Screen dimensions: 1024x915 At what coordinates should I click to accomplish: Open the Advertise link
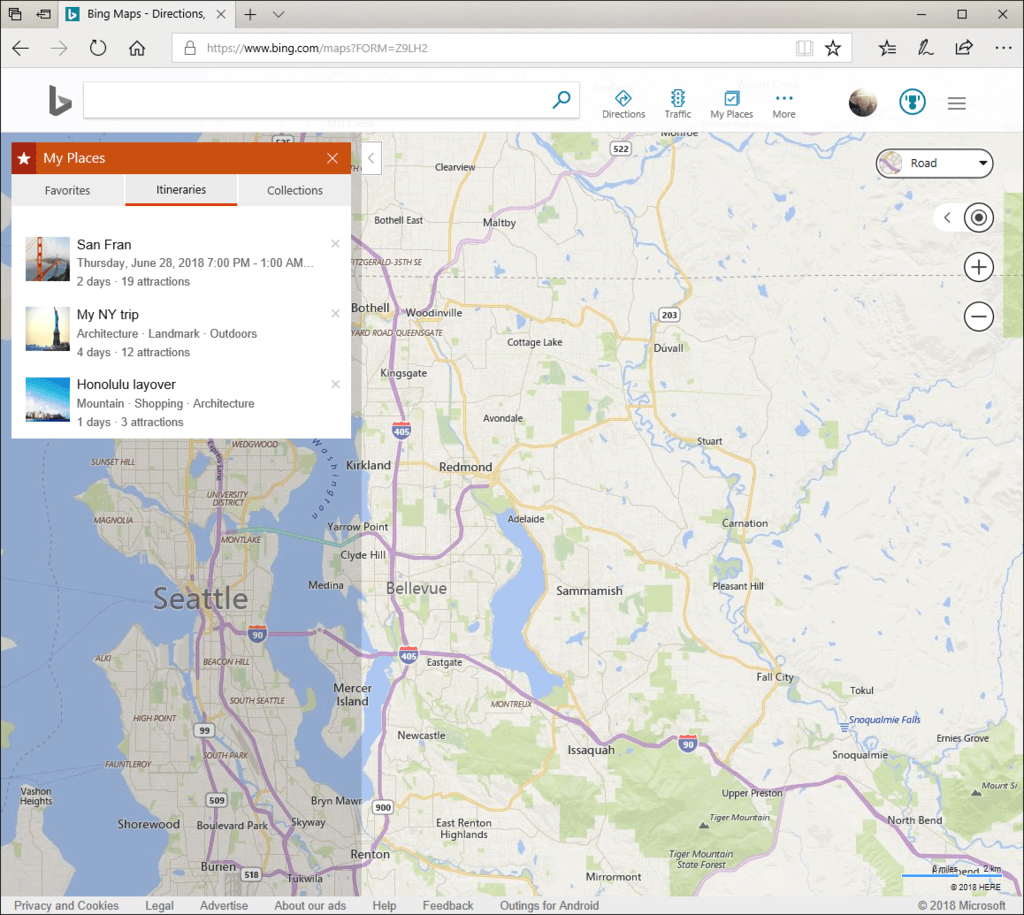224,905
